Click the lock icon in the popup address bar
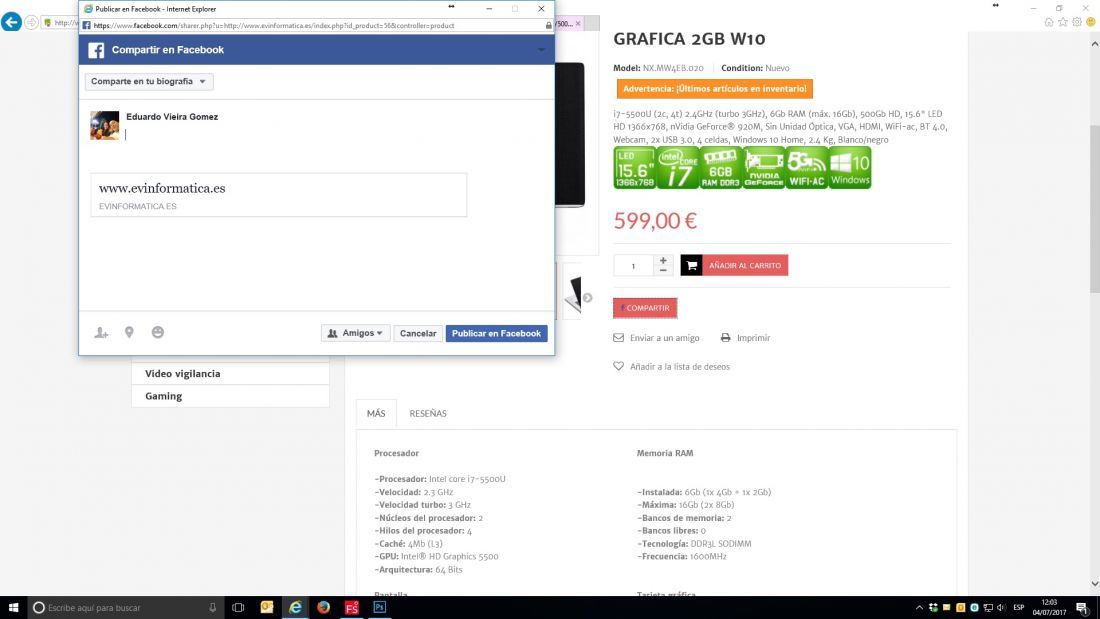1100x619 pixels. coord(549,25)
